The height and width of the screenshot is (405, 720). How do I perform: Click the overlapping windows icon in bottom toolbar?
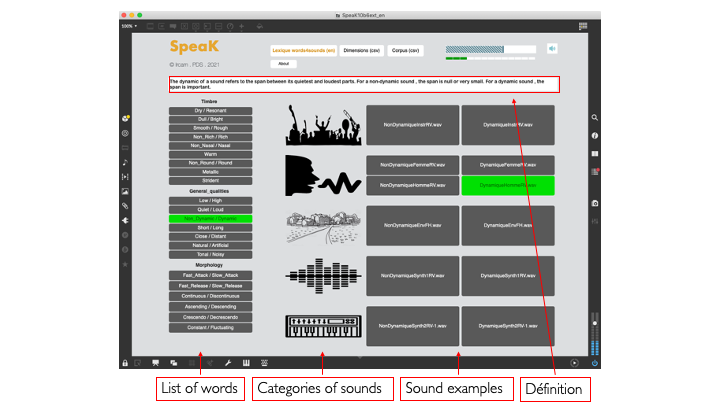point(174,363)
